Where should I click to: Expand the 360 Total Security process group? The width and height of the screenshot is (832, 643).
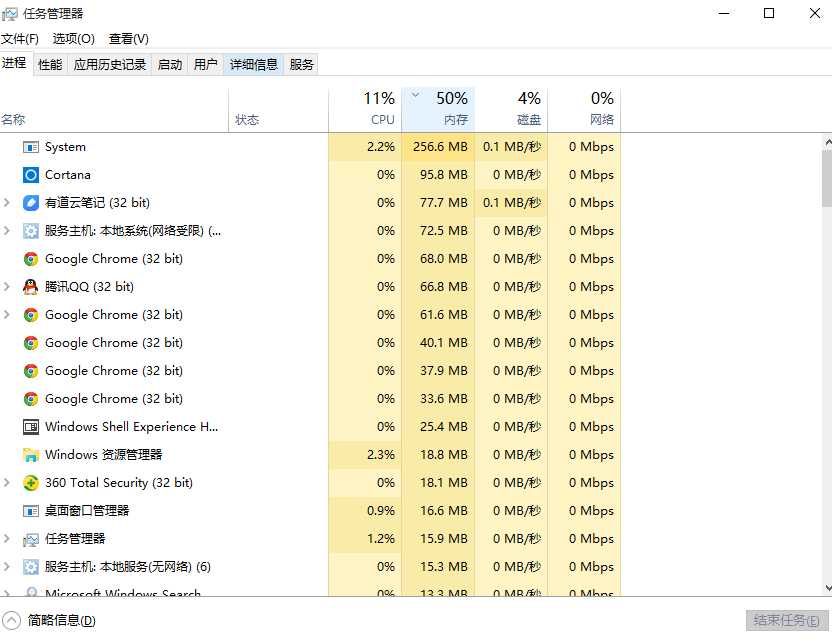pyautogui.click(x=7, y=483)
